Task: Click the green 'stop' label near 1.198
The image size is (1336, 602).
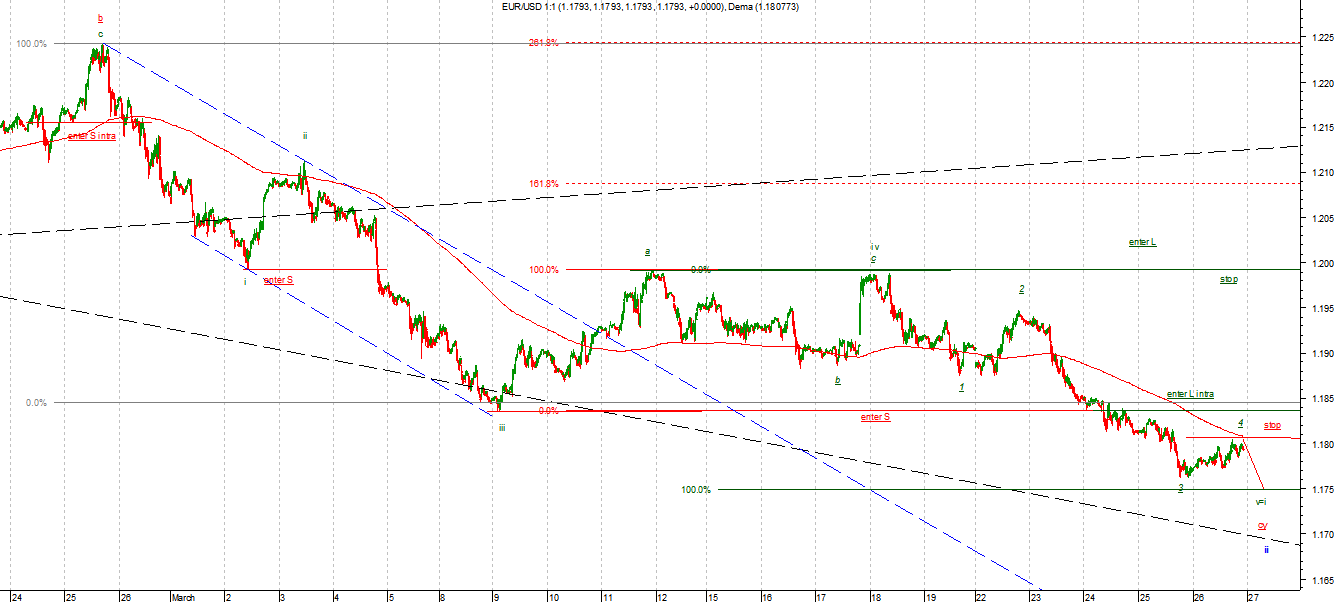Action: [1228, 279]
